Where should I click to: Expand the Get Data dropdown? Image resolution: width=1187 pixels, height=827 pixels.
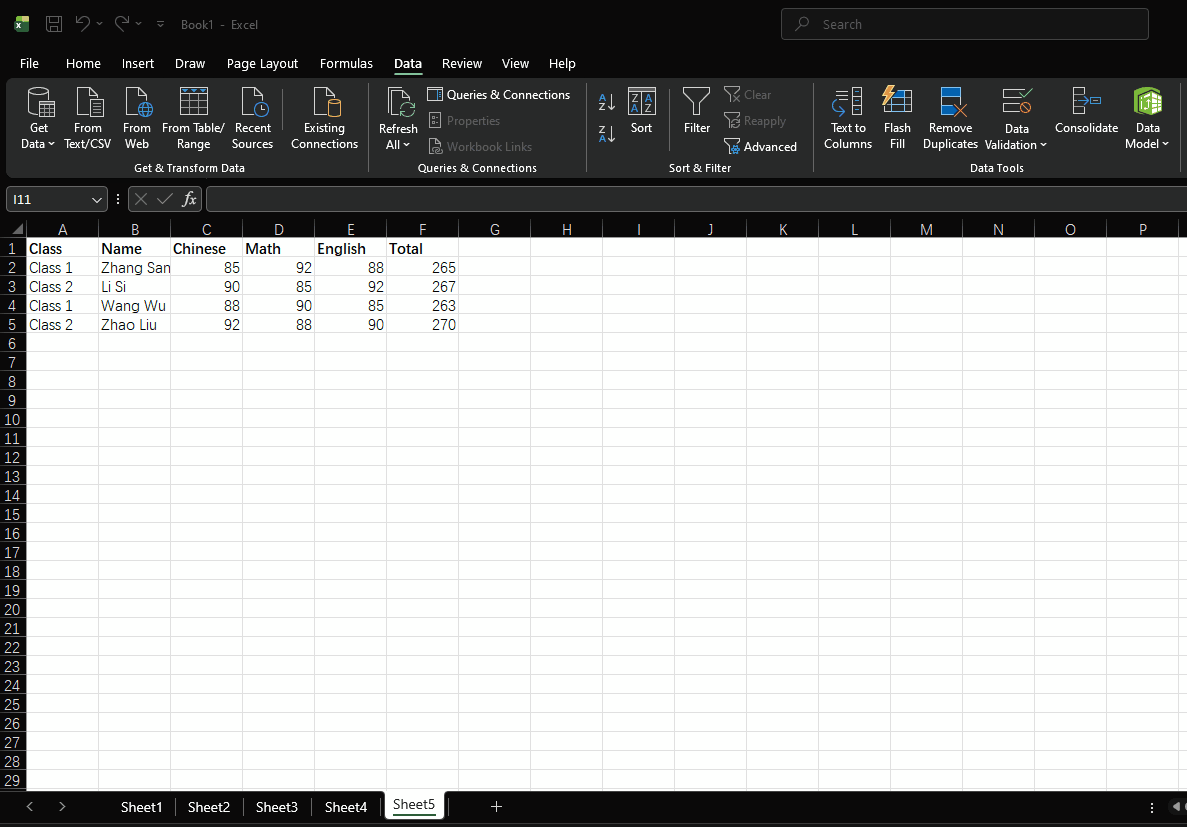39,144
